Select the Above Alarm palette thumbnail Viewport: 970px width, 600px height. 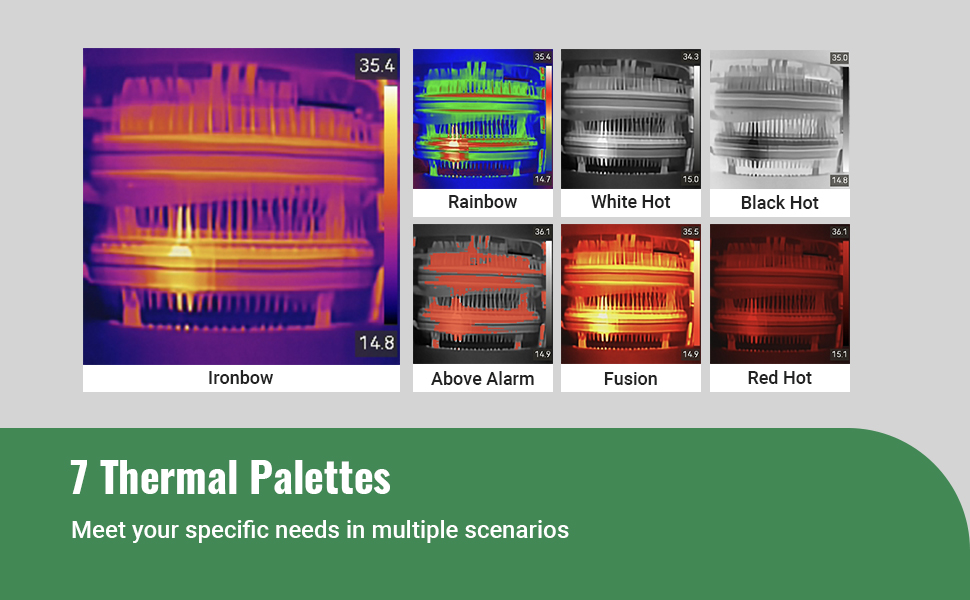(x=482, y=294)
